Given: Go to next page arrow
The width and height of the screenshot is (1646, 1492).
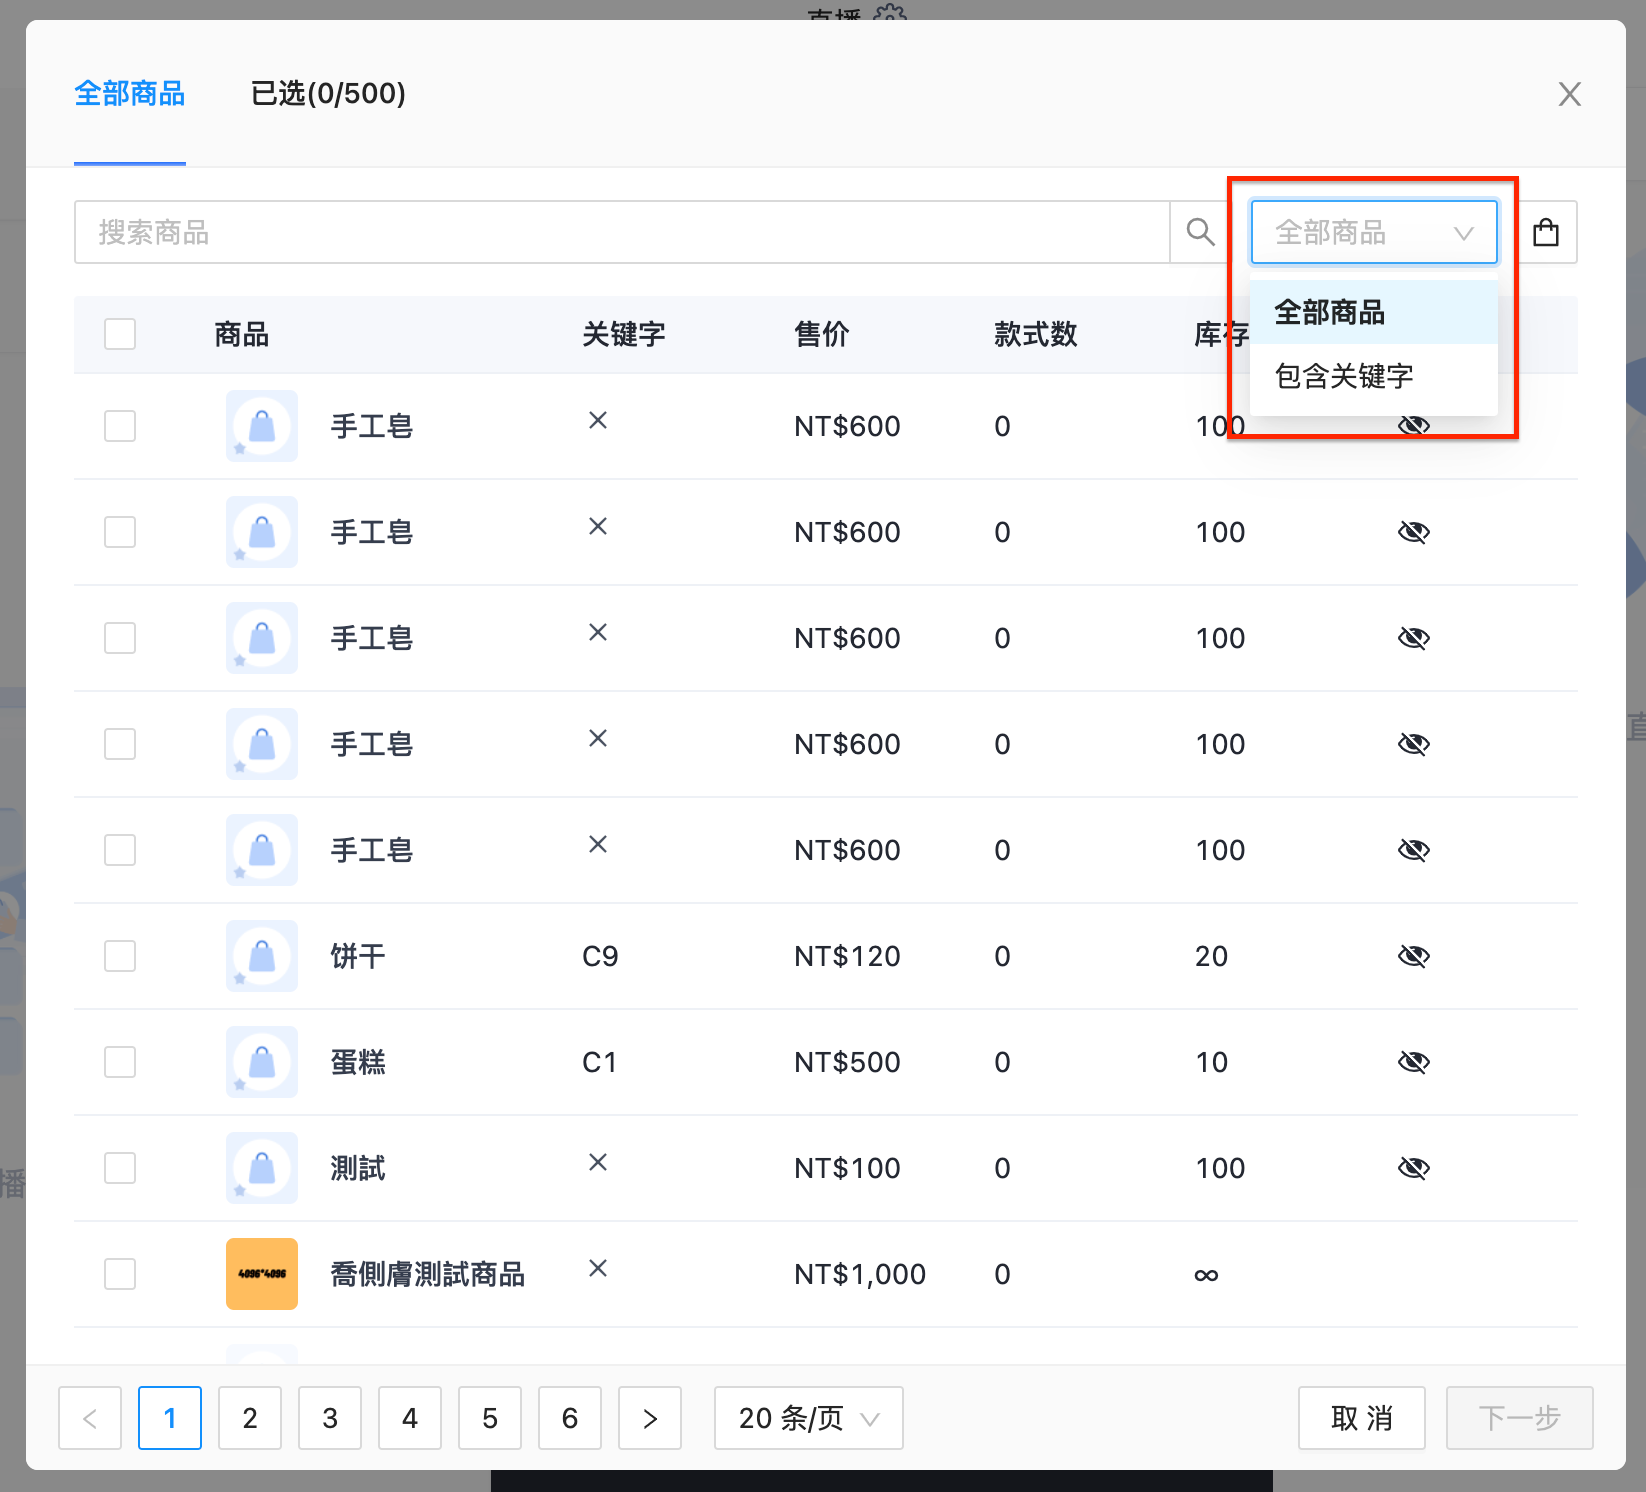Looking at the screenshot, I should pyautogui.click(x=650, y=1418).
